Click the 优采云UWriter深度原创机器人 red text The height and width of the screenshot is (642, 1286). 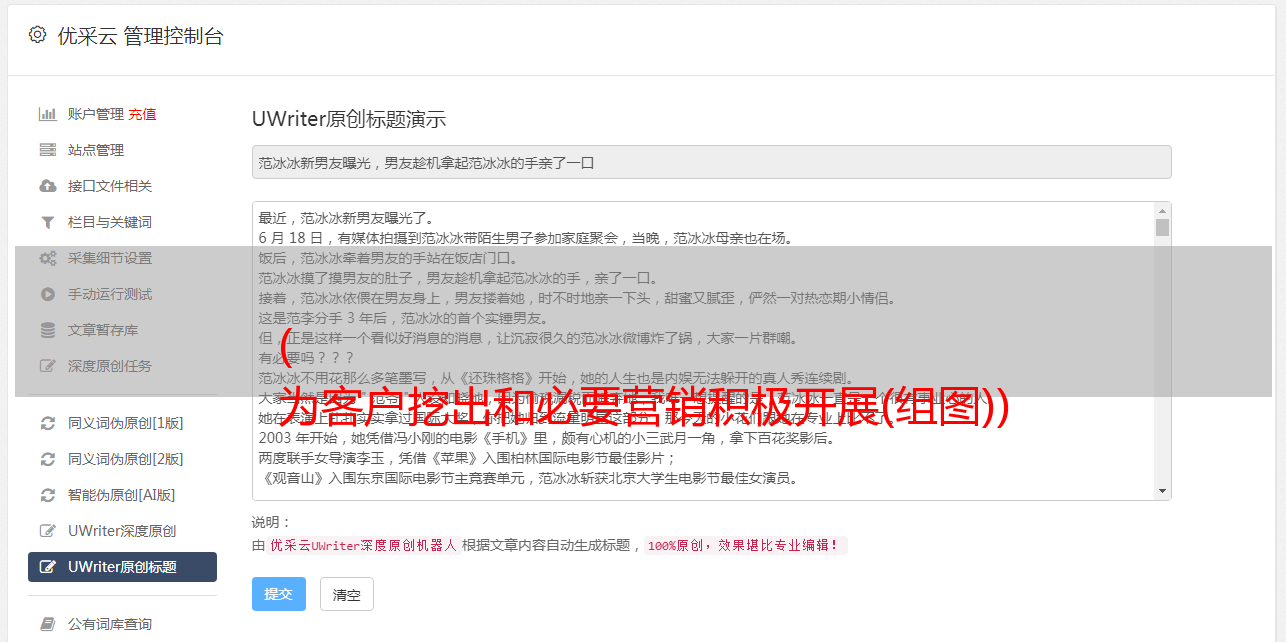coord(363,546)
